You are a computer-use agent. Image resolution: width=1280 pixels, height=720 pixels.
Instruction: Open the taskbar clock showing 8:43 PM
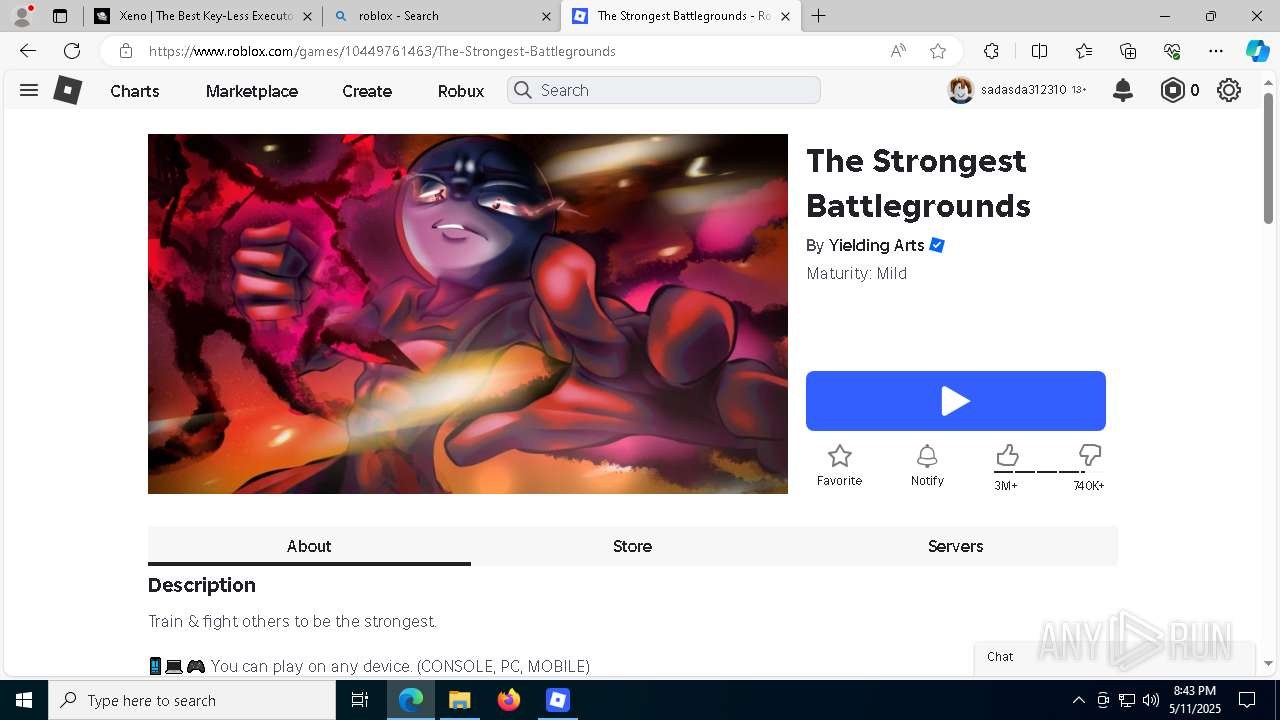[1195, 700]
